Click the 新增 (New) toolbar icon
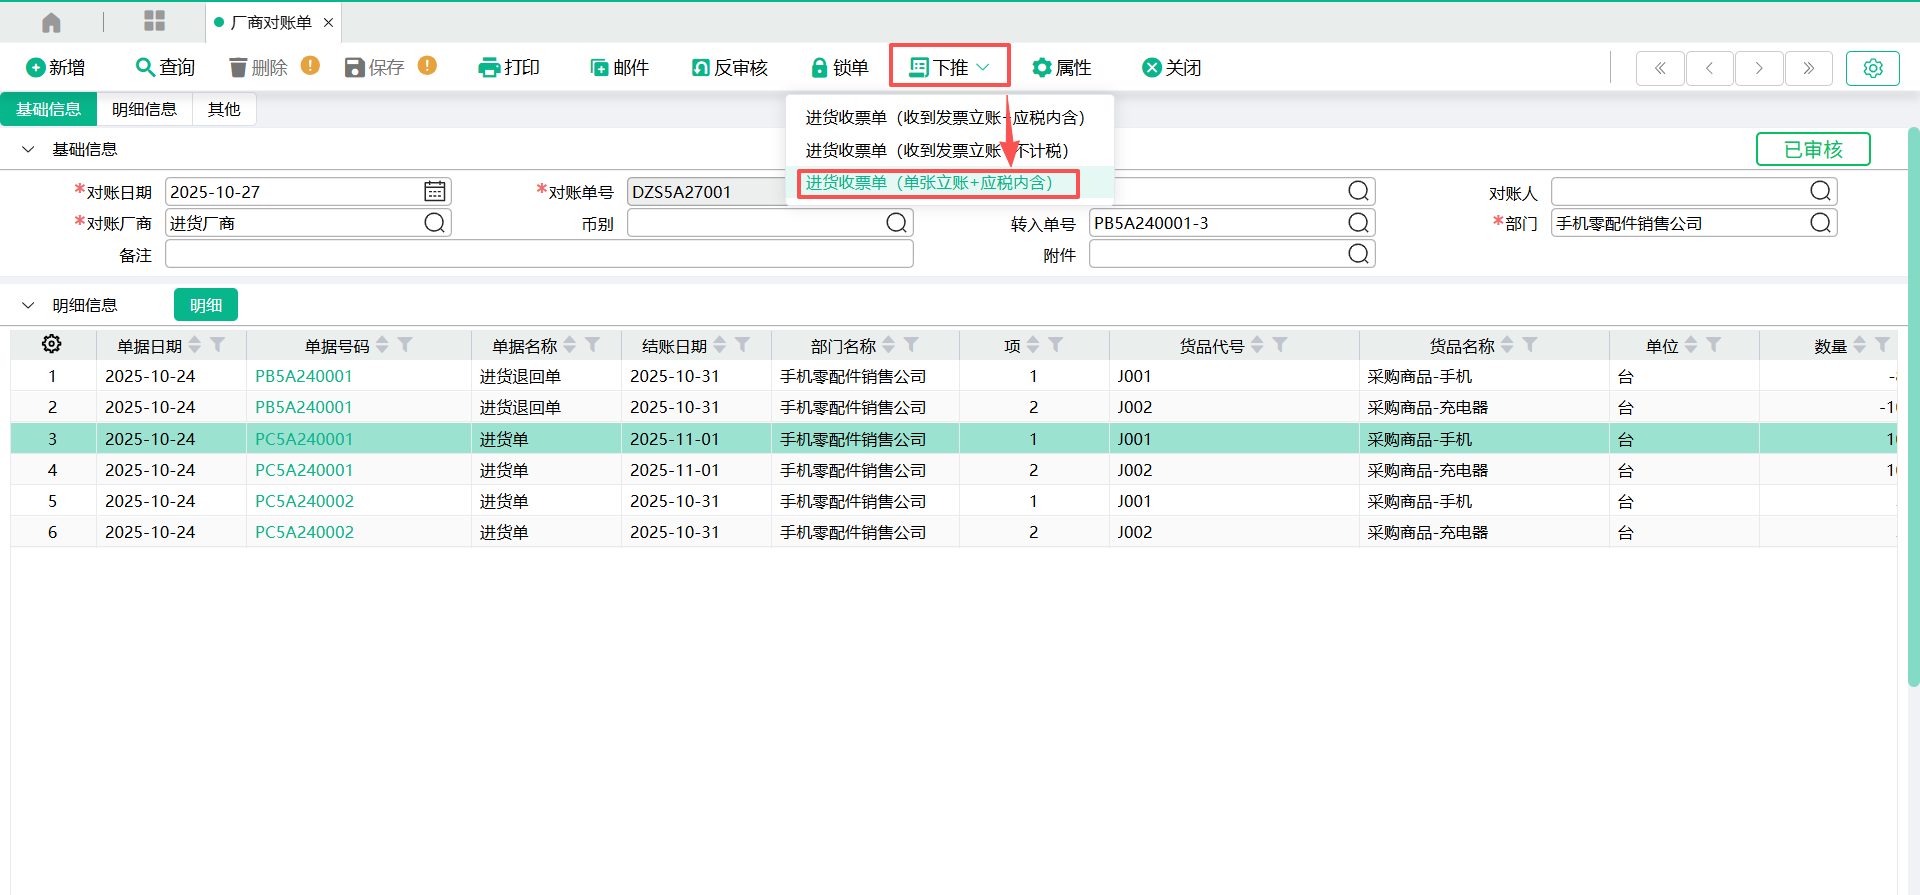The image size is (1920, 895). click(x=36, y=68)
